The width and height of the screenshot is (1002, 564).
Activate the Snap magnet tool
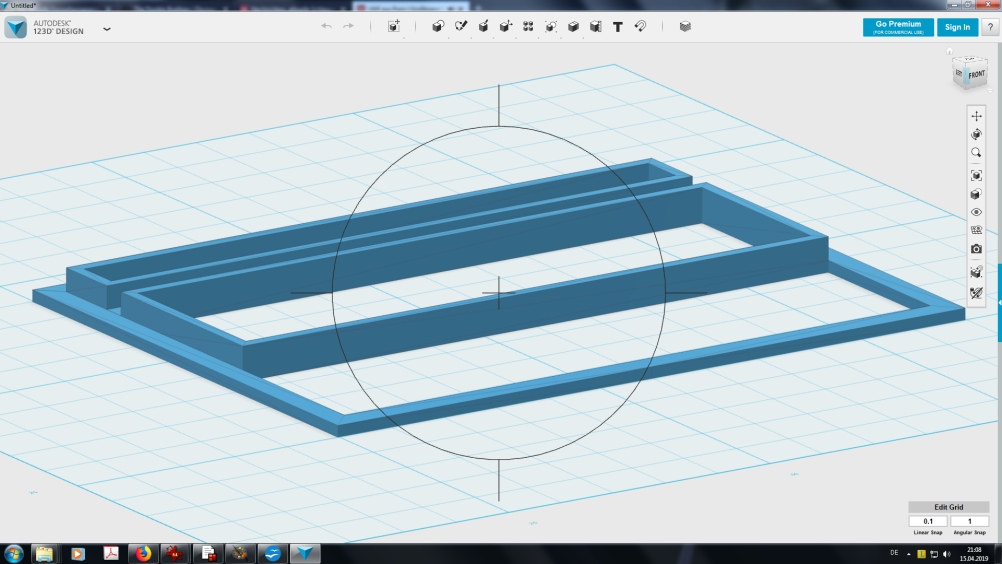tap(641, 27)
